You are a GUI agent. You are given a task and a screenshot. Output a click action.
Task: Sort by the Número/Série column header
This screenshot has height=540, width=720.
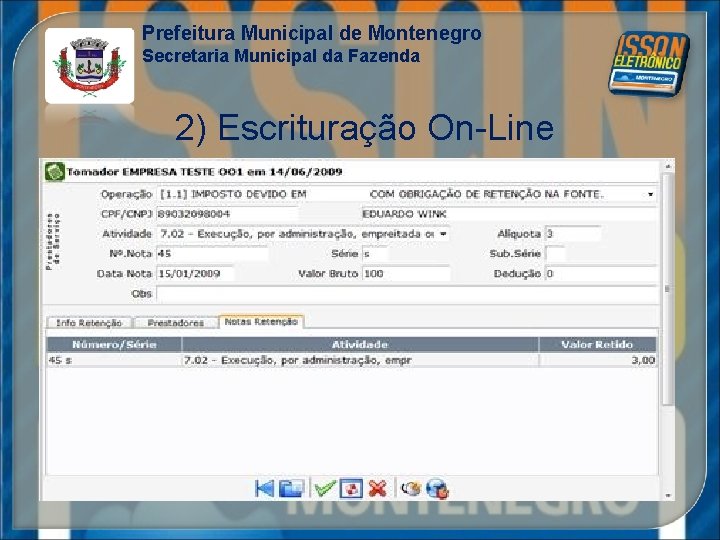[x=114, y=344]
